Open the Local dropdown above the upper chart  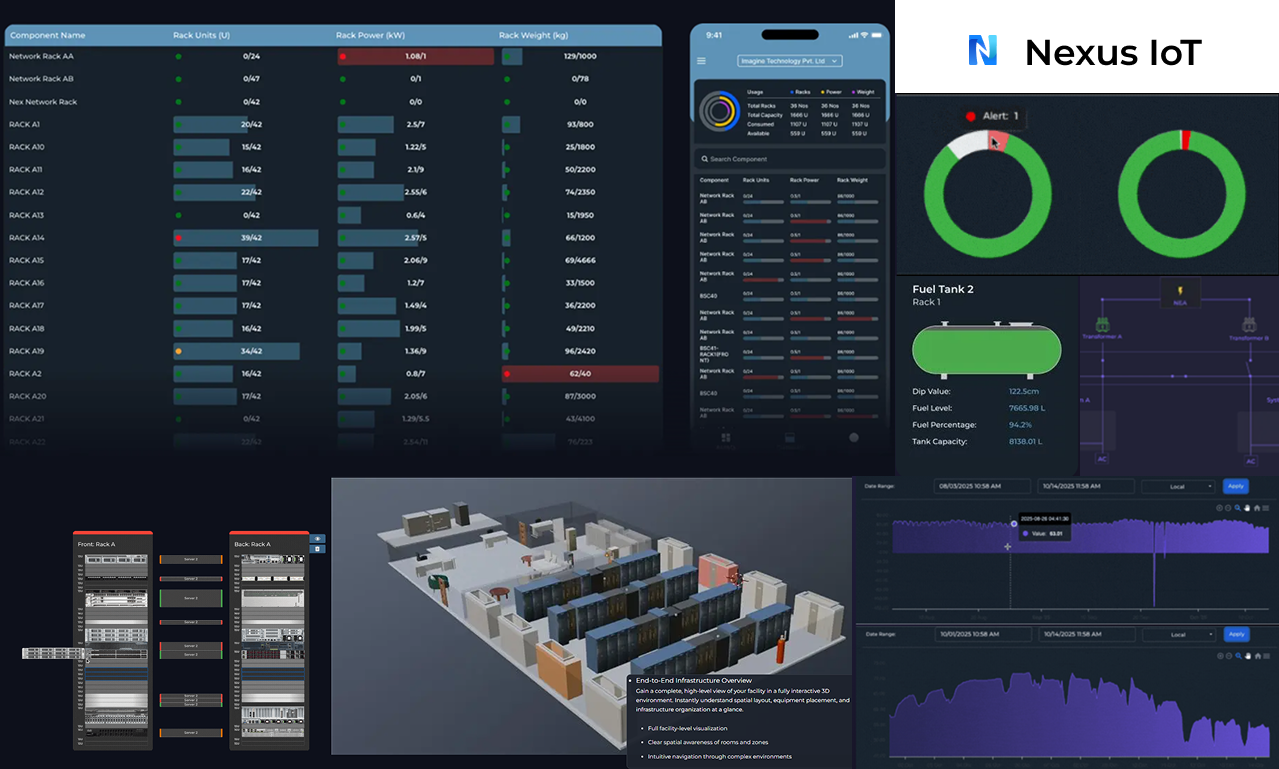click(1179, 486)
